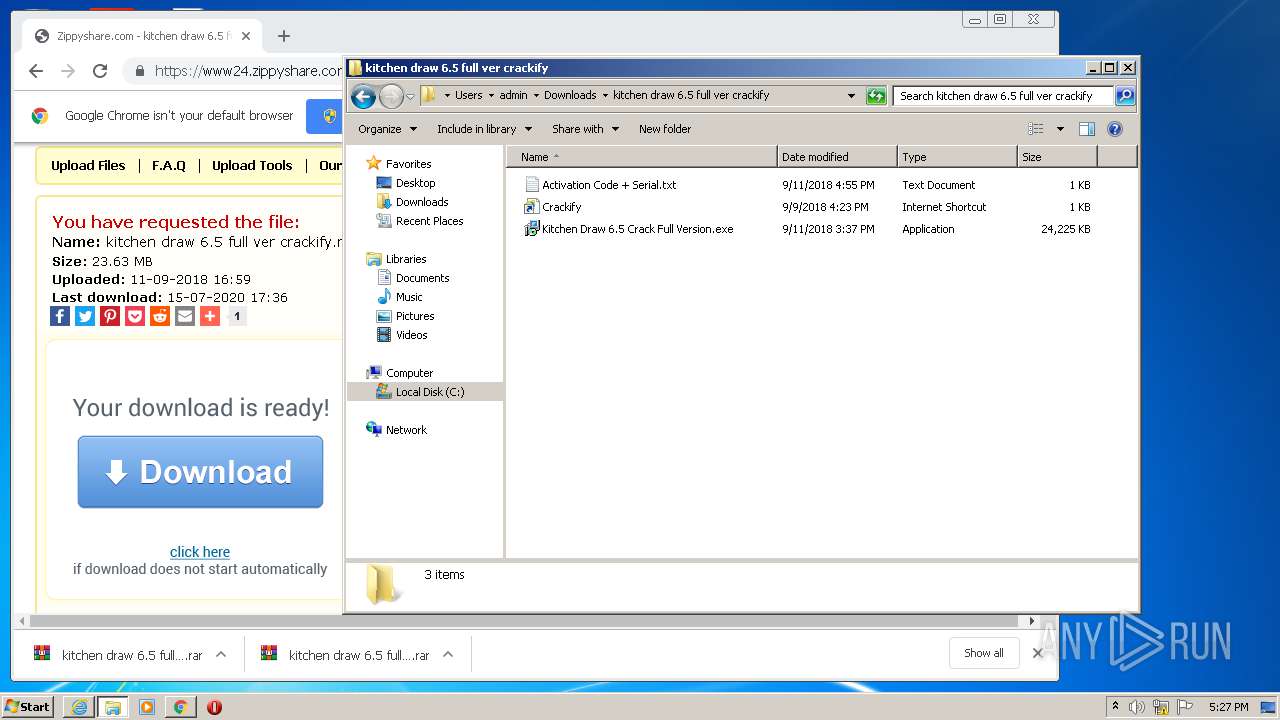The image size is (1280, 720).
Task: Click the Explorer Back navigation arrow
Action: point(363,96)
